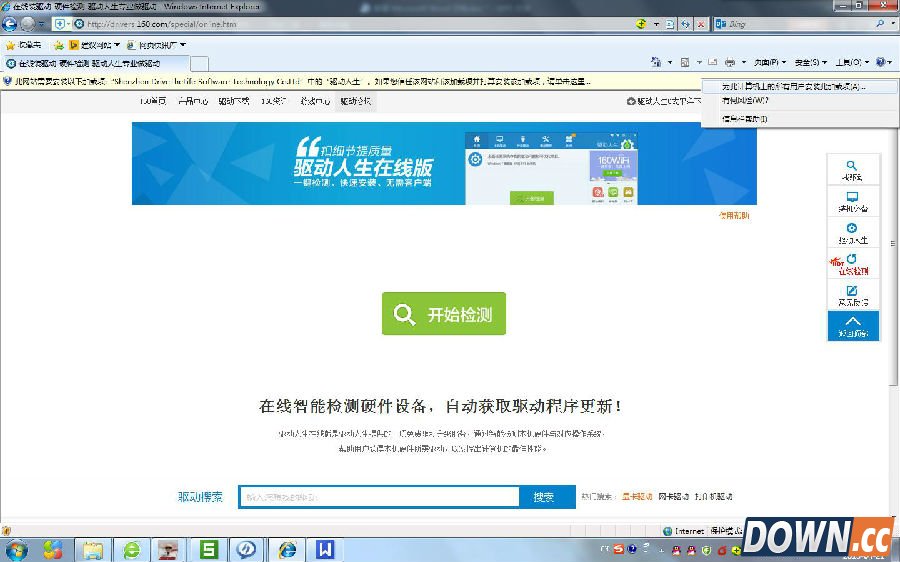The height and width of the screenshot is (562, 900).
Task: Click the address bar URL drivers.160.com
Action: [162, 24]
